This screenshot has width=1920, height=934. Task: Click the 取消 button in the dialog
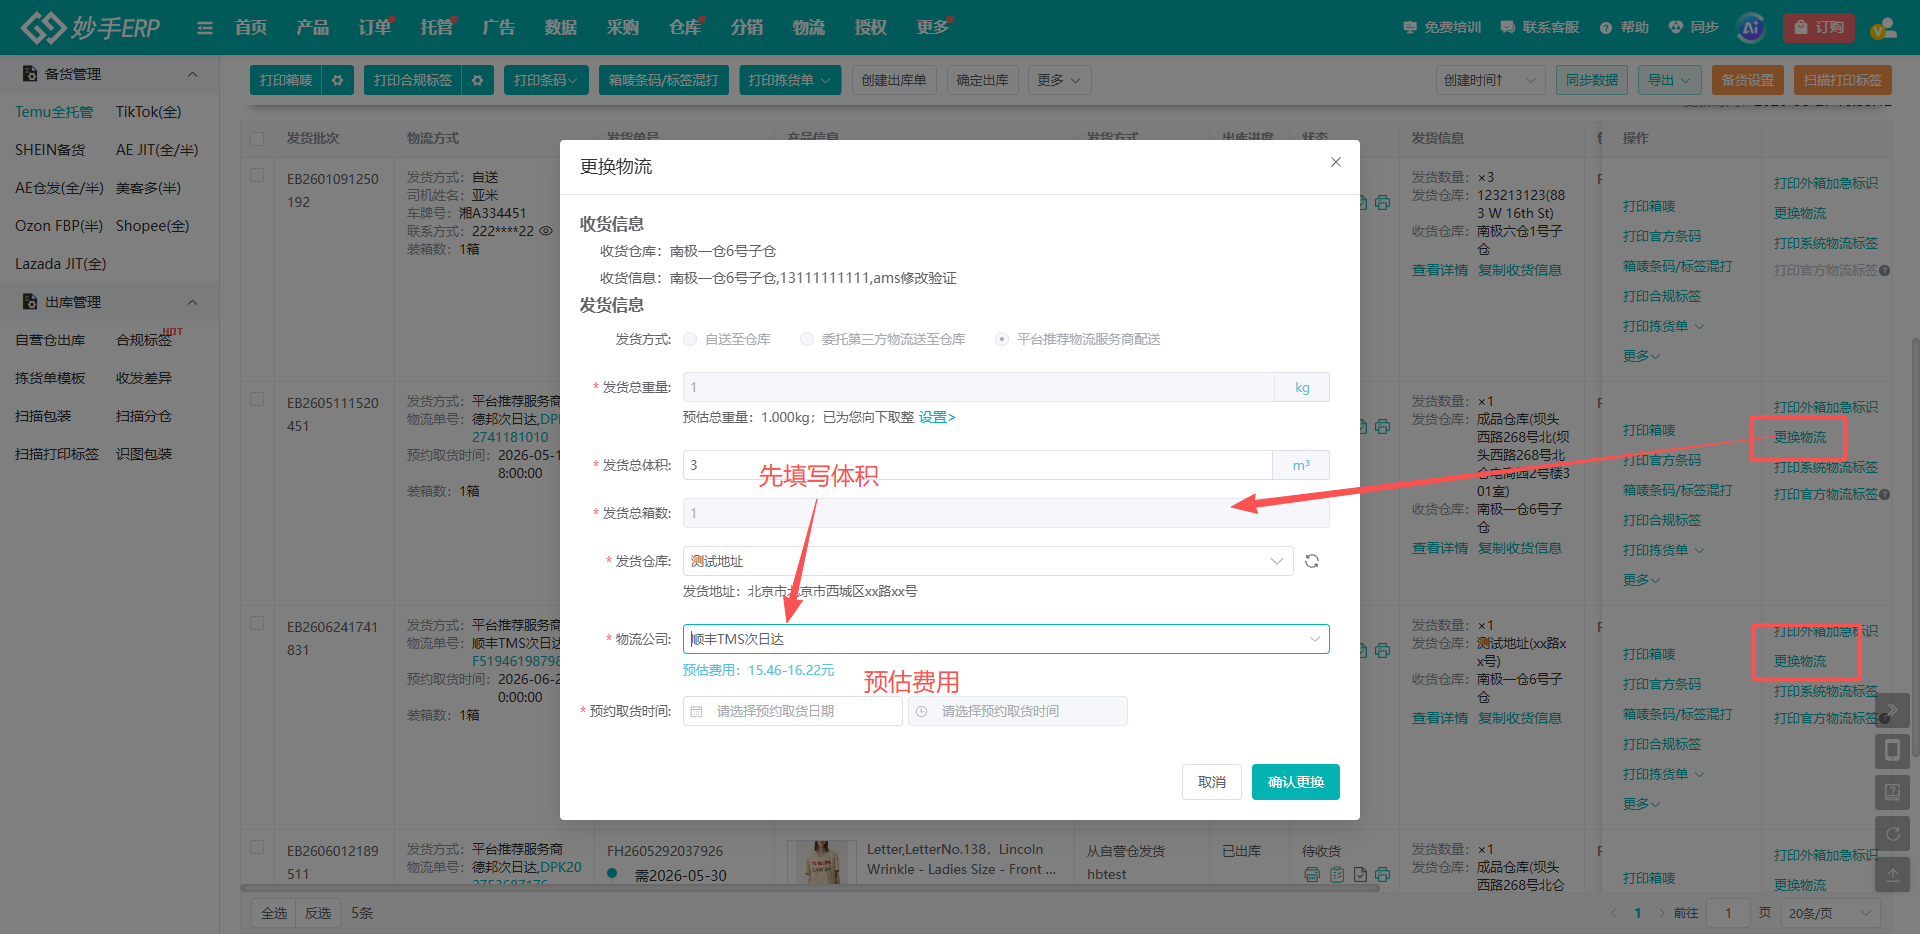(1212, 782)
